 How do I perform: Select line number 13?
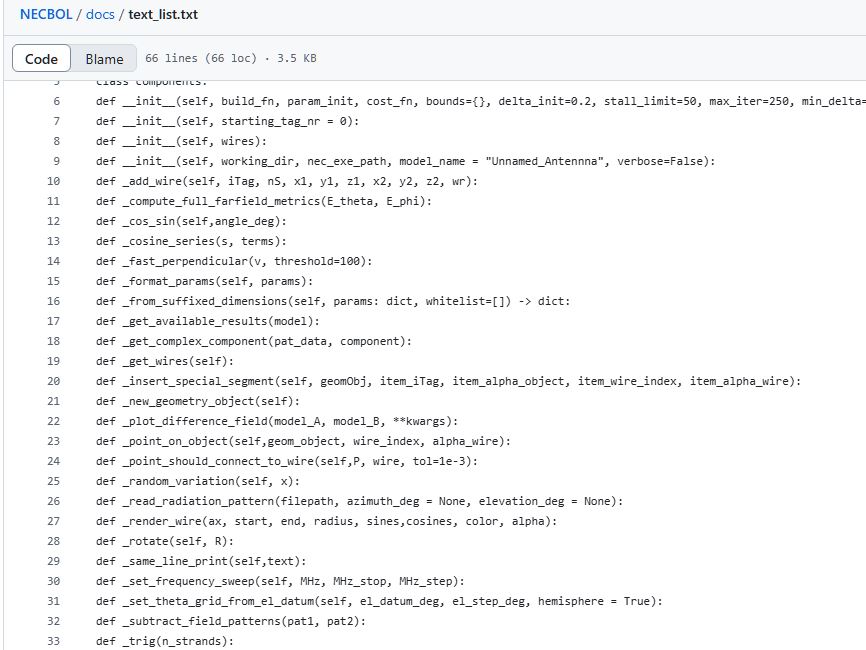click(54, 241)
